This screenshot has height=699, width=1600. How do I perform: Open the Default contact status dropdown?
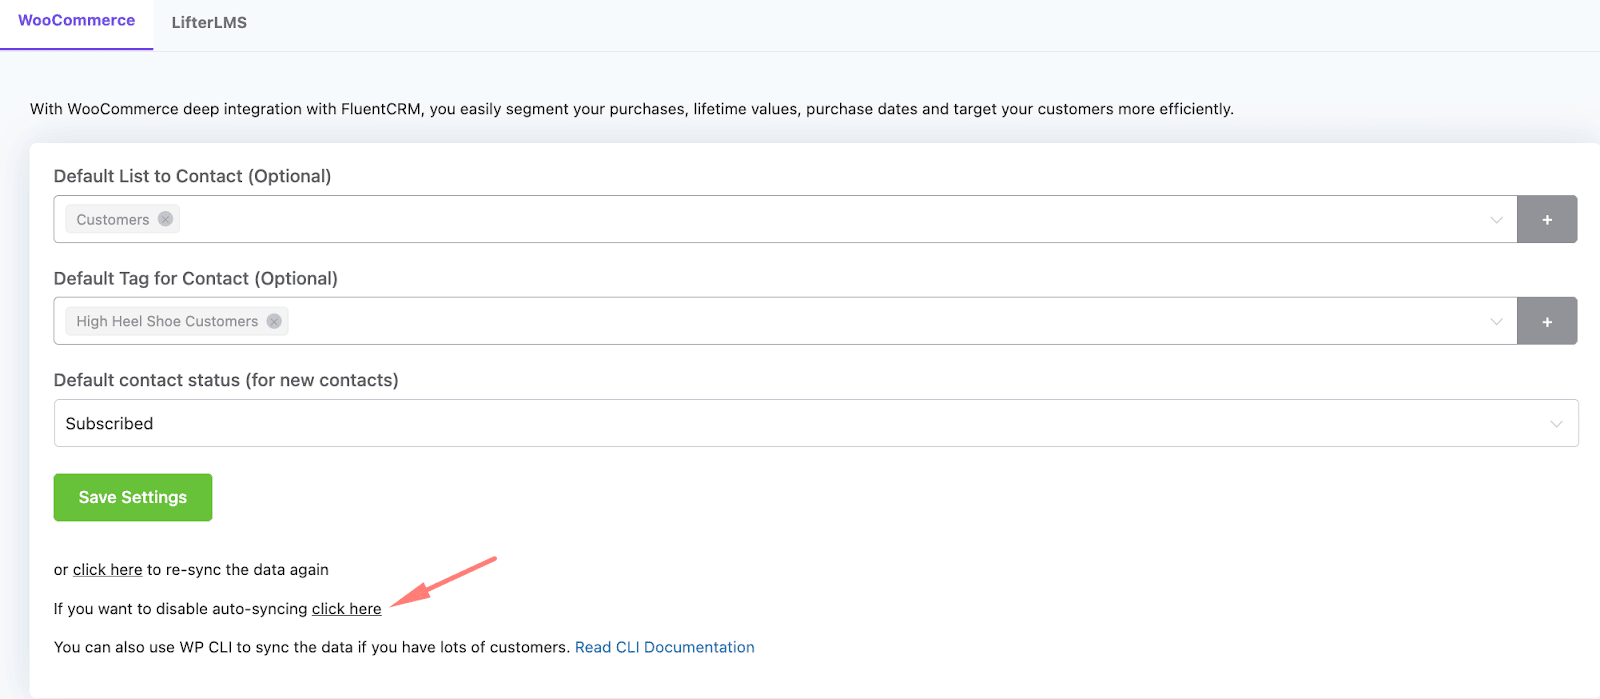[816, 423]
